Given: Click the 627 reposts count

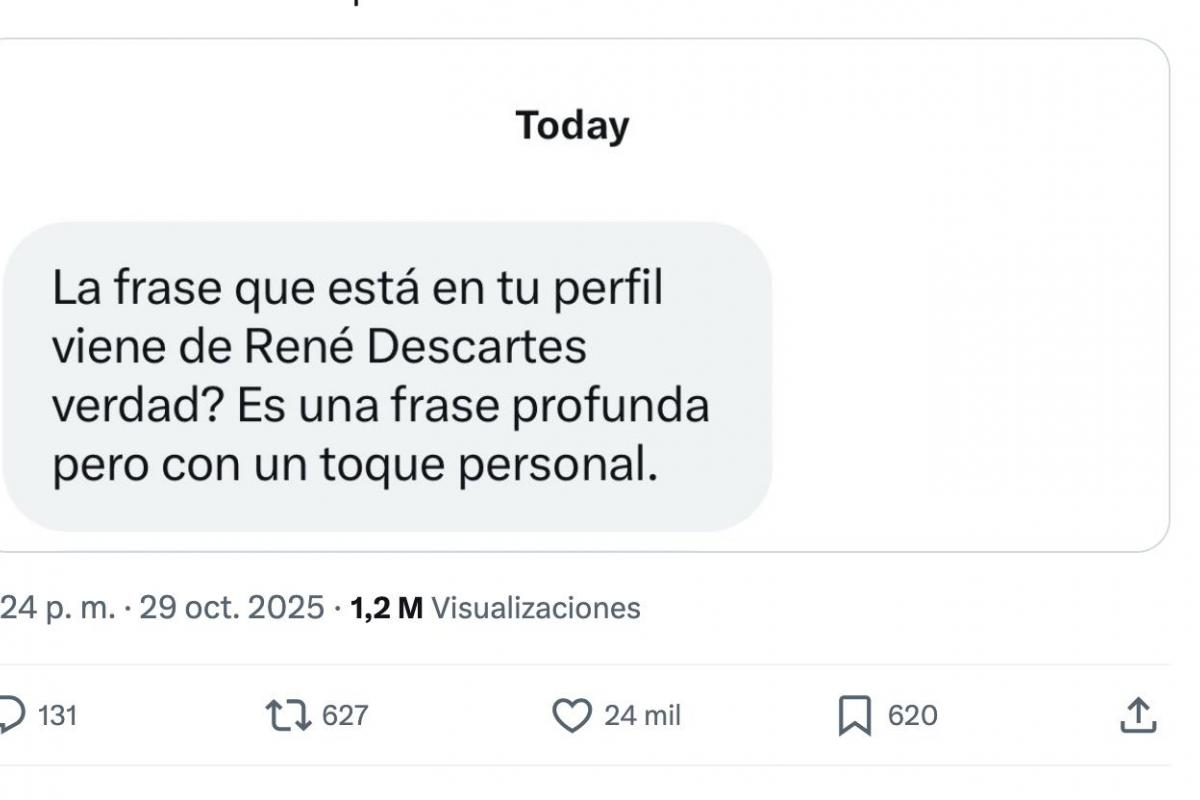Looking at the screenshot, I should [x=345, y=716].
